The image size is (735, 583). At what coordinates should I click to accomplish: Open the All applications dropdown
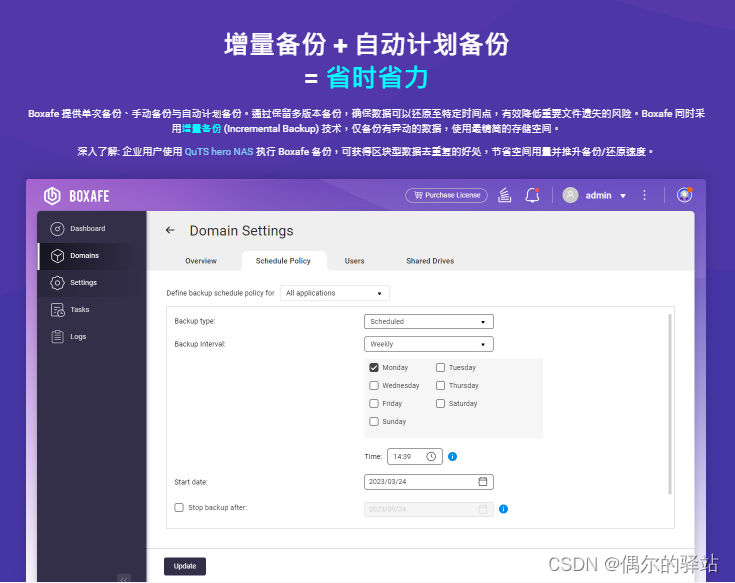pos(335,293)
